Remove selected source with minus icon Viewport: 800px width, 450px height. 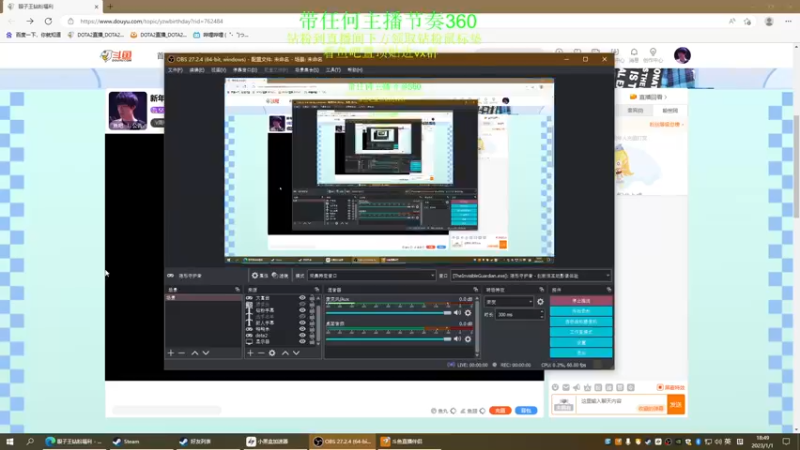[261, 353]
